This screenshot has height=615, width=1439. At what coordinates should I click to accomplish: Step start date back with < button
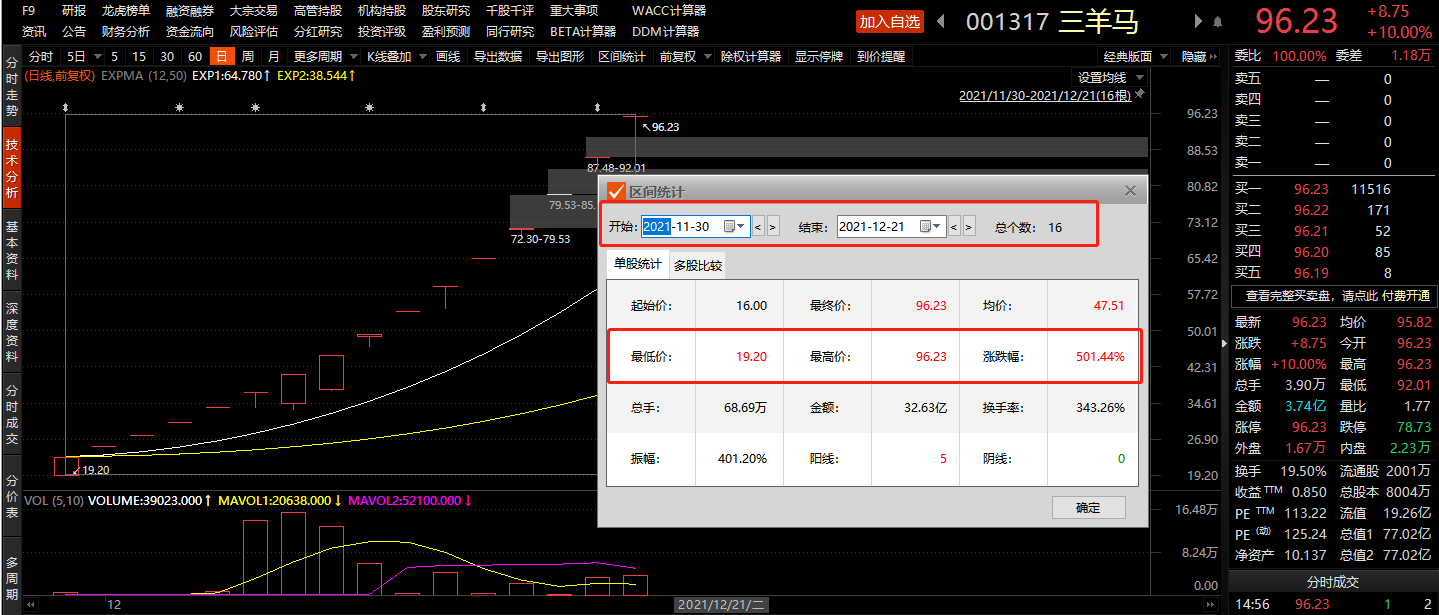tap(758, 227)
